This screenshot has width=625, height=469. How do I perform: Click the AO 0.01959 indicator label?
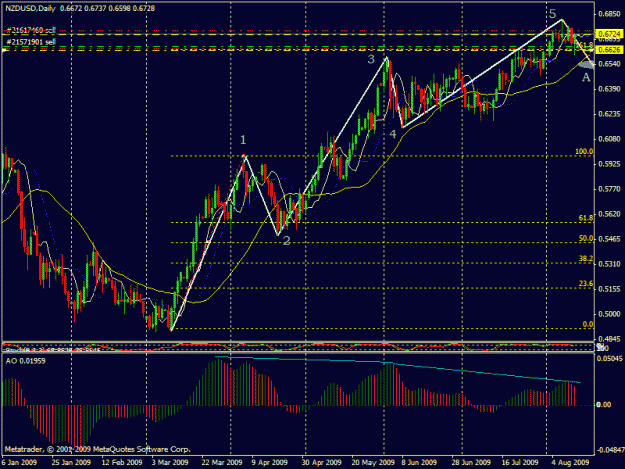click(26, 361)
